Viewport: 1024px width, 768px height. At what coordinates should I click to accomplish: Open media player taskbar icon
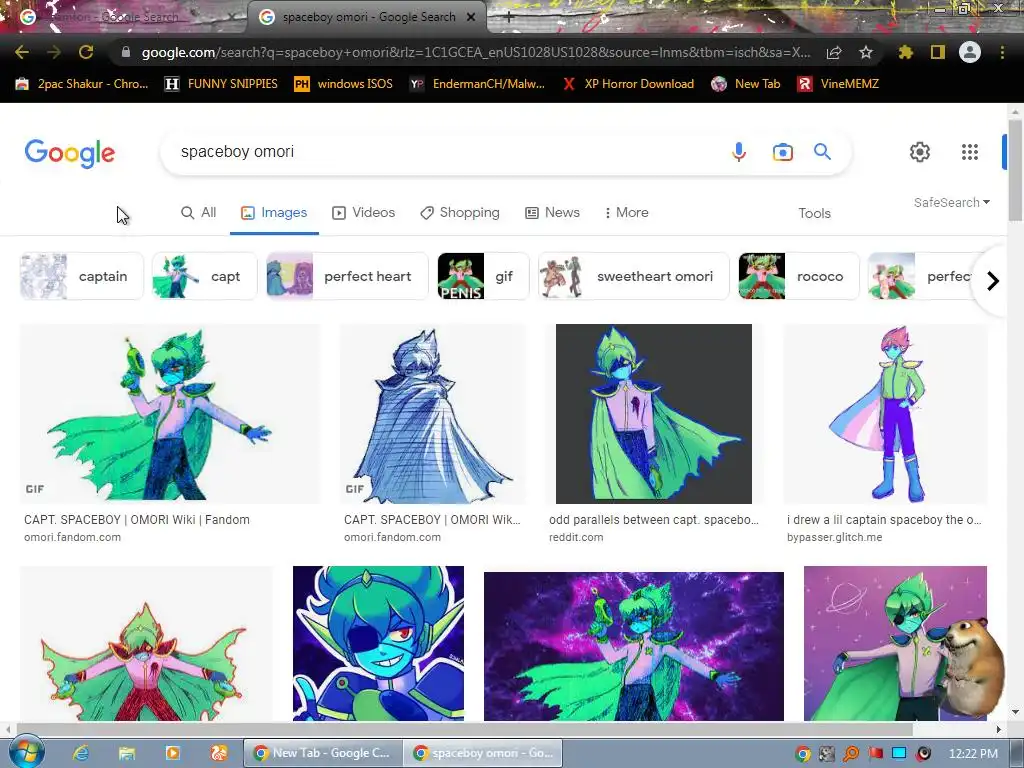coord(172,753)
